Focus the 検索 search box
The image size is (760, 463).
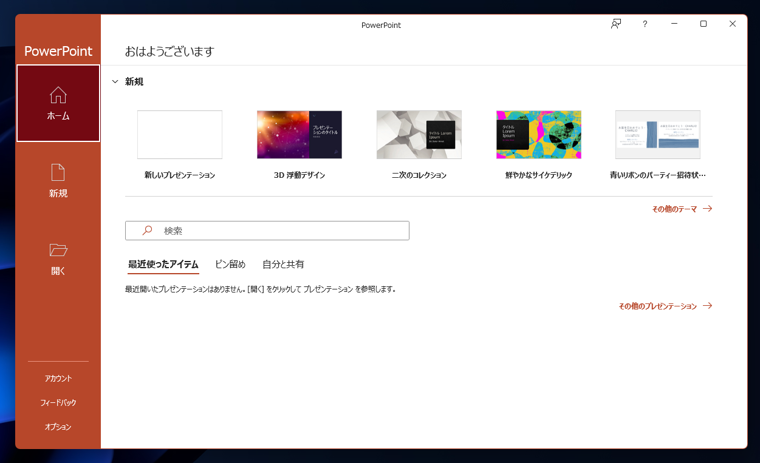click(267, 231)
